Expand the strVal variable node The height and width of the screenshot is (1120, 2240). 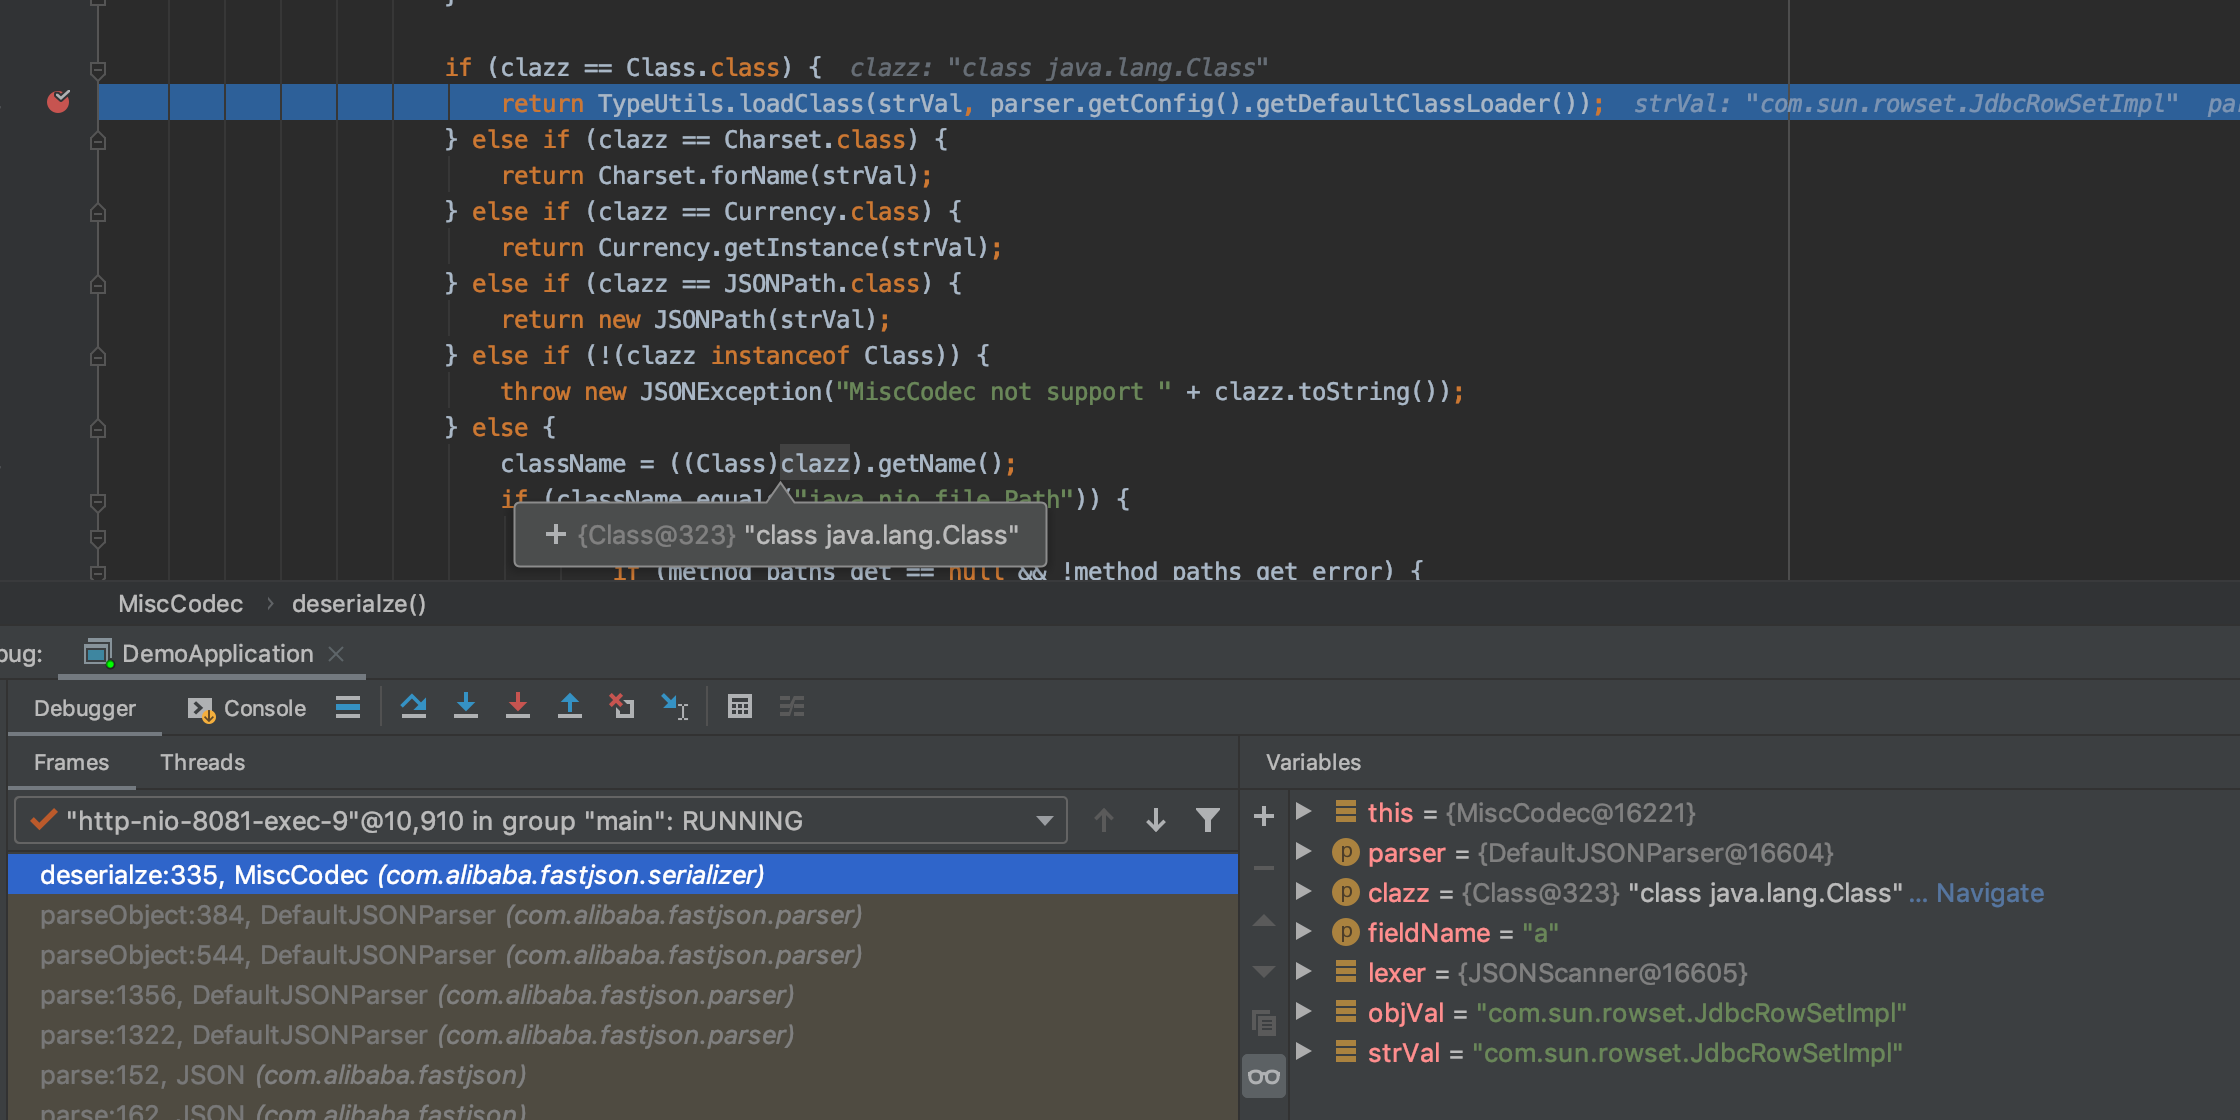click(1304, 1051)
